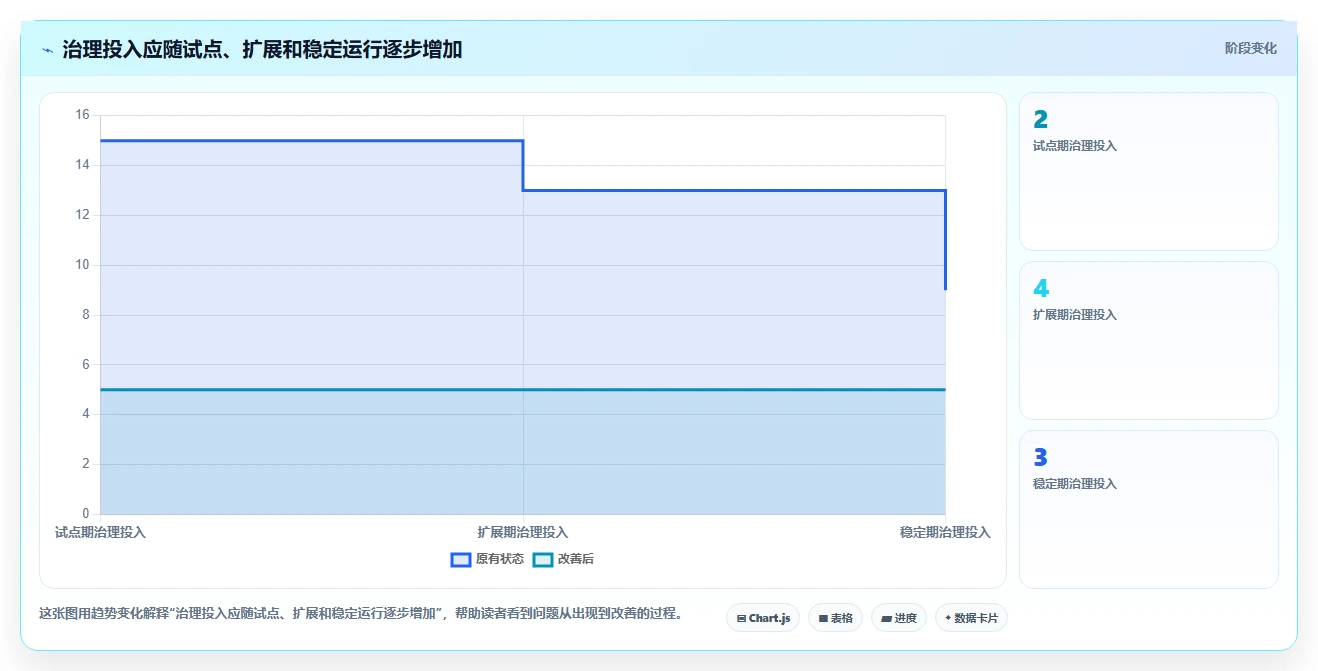
Task: Click the 数据卡片 tag chip
Action: point(971,618)
